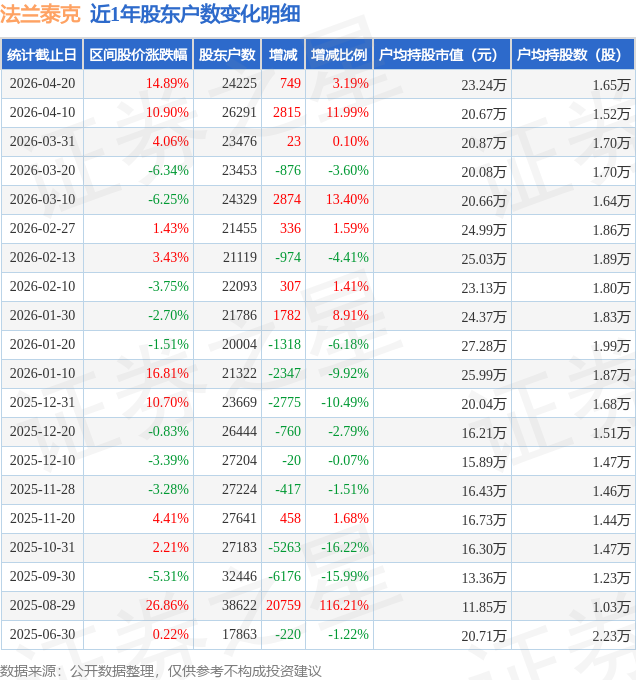
Task: Click the 区间股价涨跌幅 column header
Action: pyautogui.click(x=137, y=55)
